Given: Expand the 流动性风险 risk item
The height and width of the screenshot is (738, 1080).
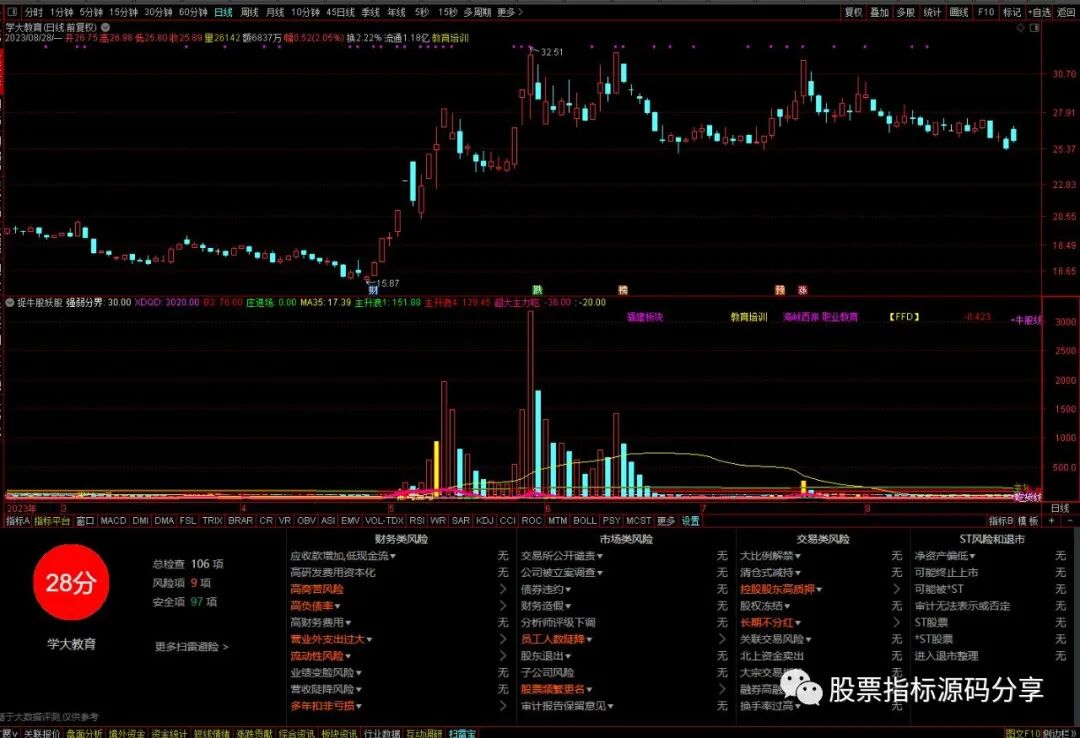Looking at the screenshot, I should (x=321, y=656).
